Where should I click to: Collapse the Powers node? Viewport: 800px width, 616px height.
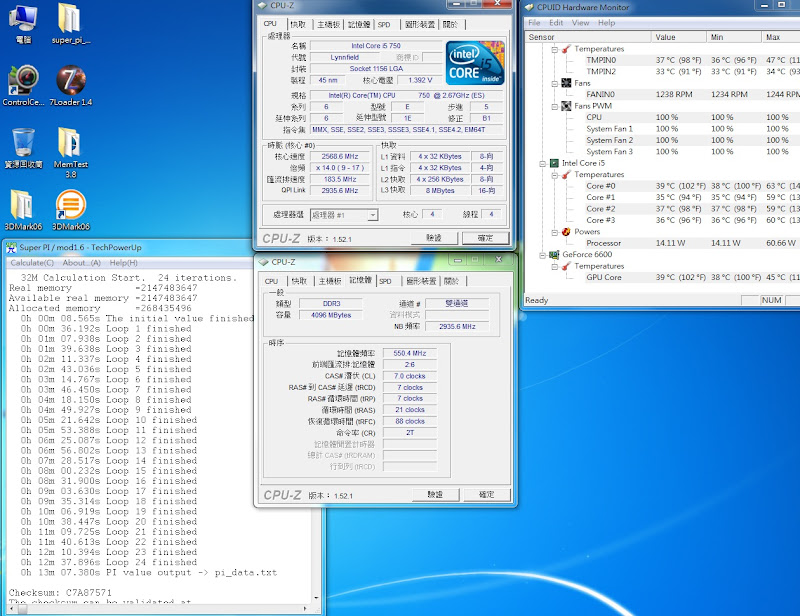(x=555, y=232)
